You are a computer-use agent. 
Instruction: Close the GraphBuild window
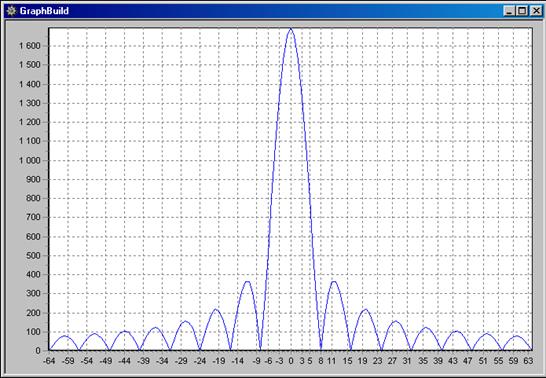pos(536,11)
